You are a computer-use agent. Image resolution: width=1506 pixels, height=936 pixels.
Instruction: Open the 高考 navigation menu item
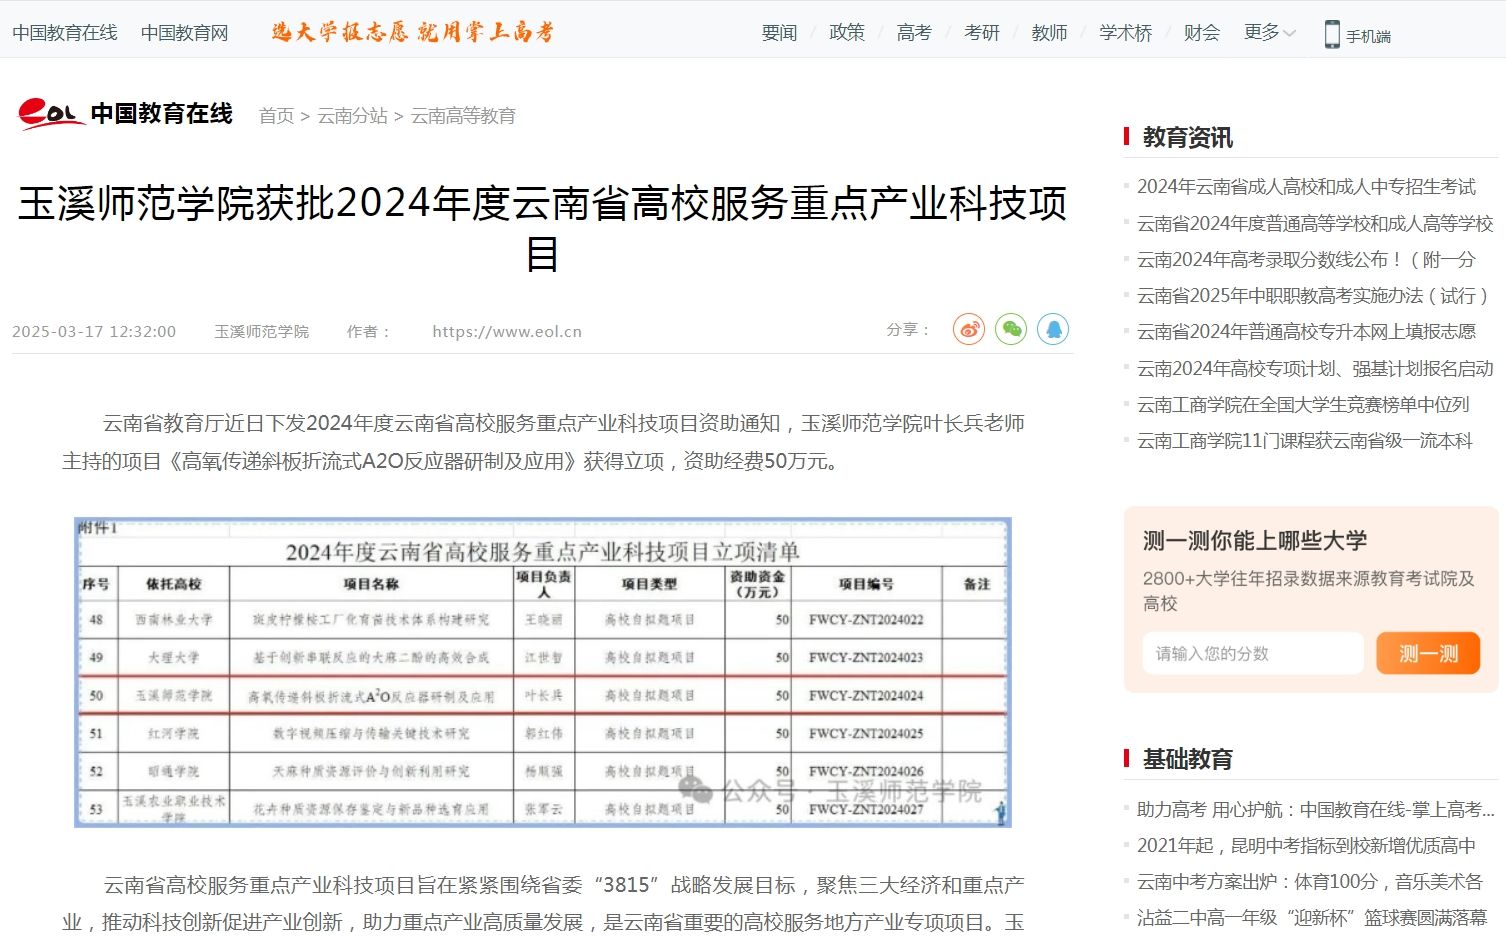[913, 33]
